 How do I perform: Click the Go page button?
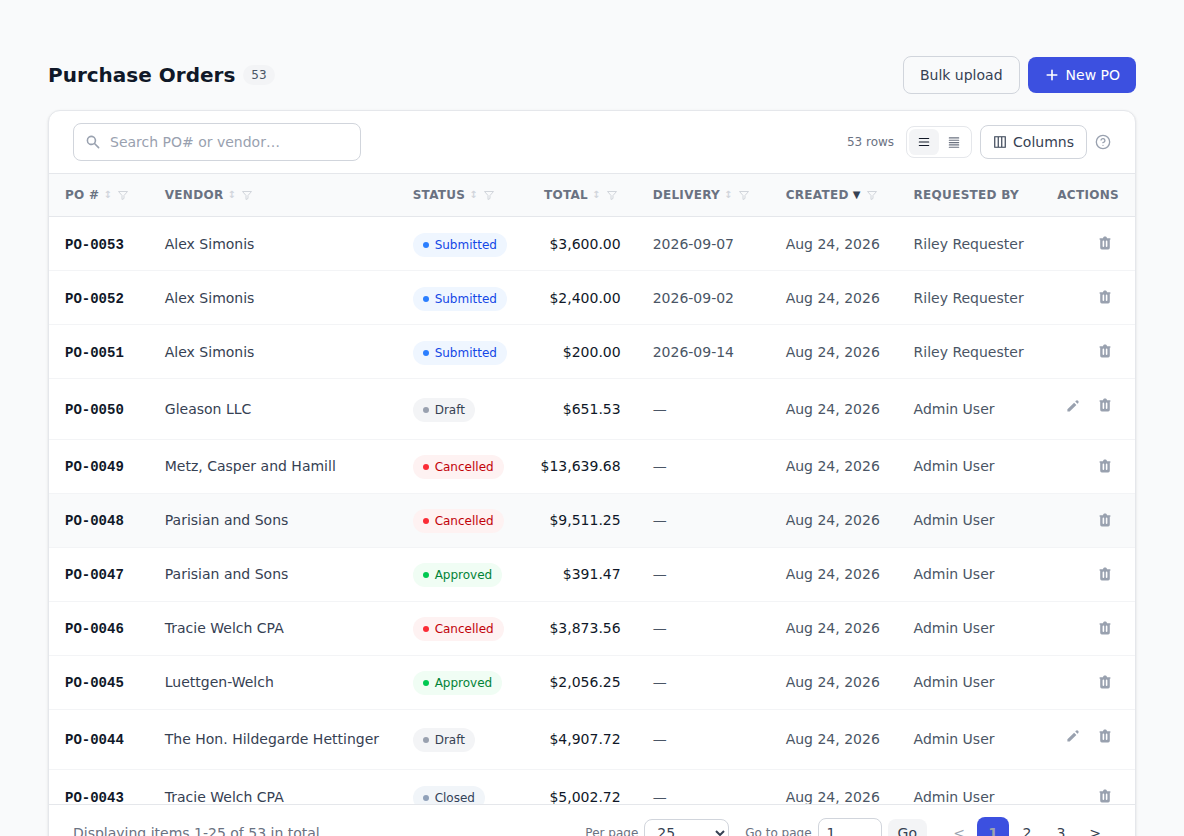coord(907,828)
